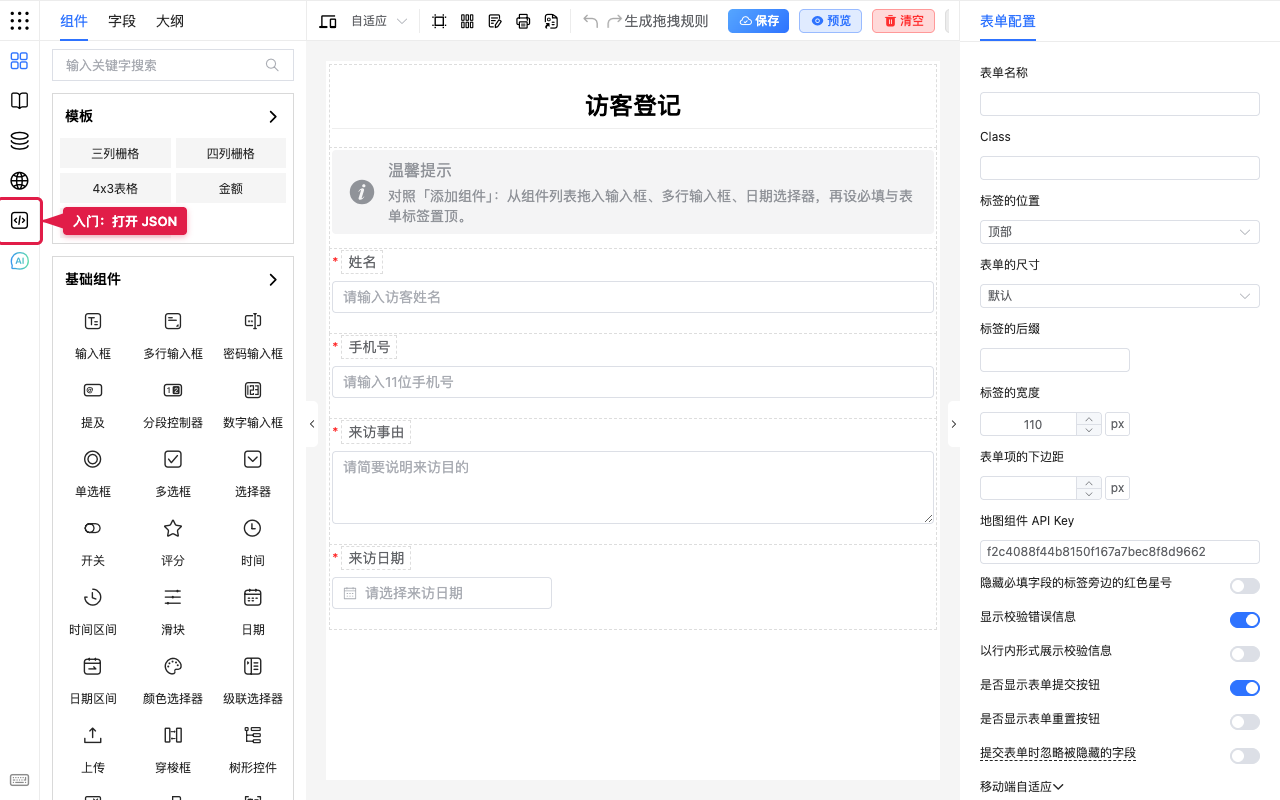
Task: Select the 树形控件 tree component
Action: click(253, 749)
